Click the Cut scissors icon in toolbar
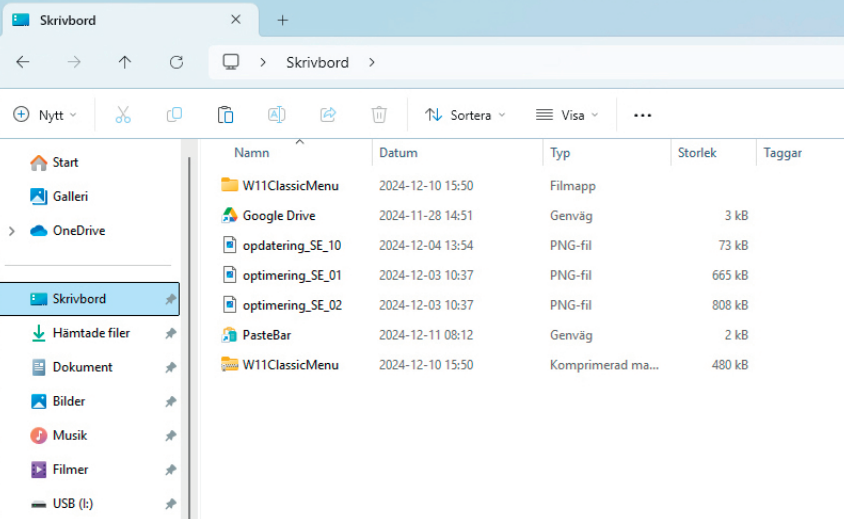 click(x=123, y=115)
